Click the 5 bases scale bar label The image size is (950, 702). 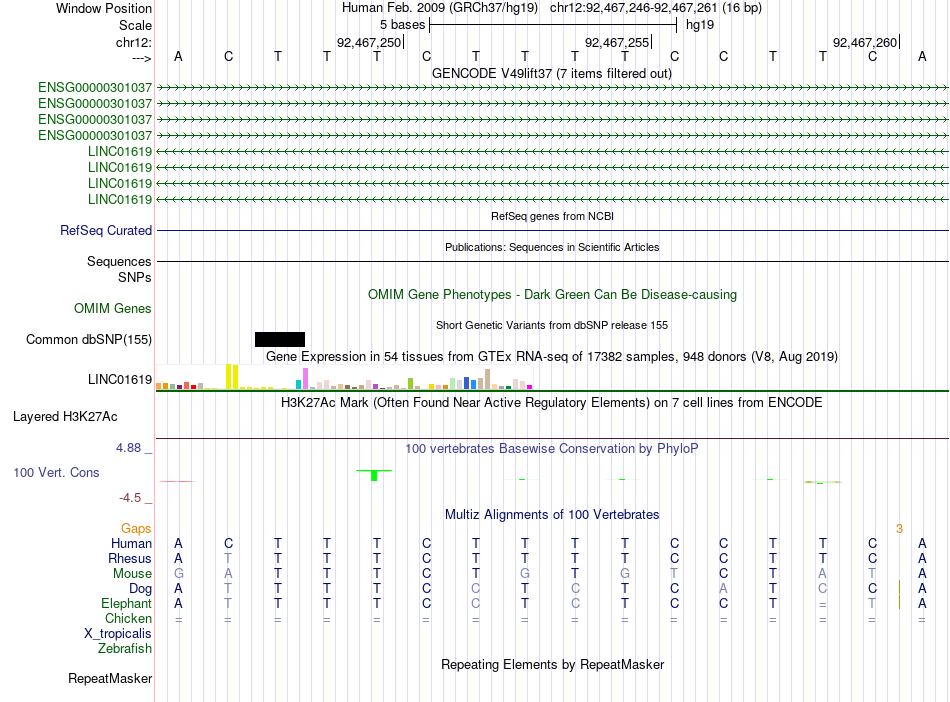tap(402, 25)
